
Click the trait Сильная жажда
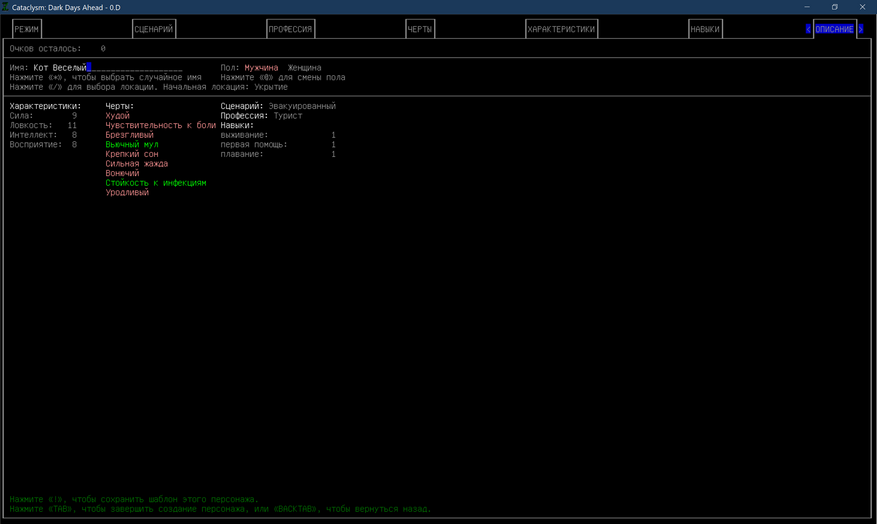136,163
